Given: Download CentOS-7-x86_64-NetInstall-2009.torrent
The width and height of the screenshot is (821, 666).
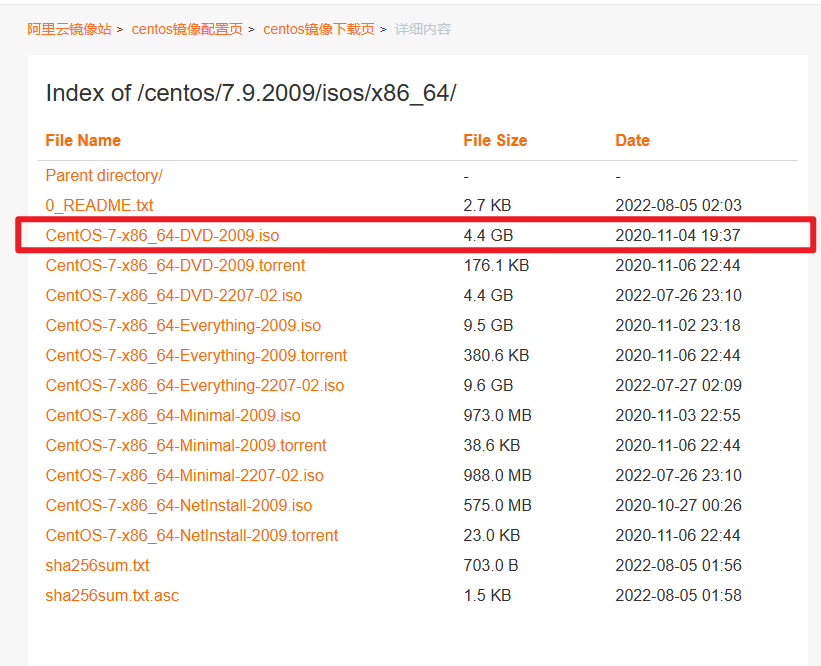Looking at the screenshot, I should point(192,536).
